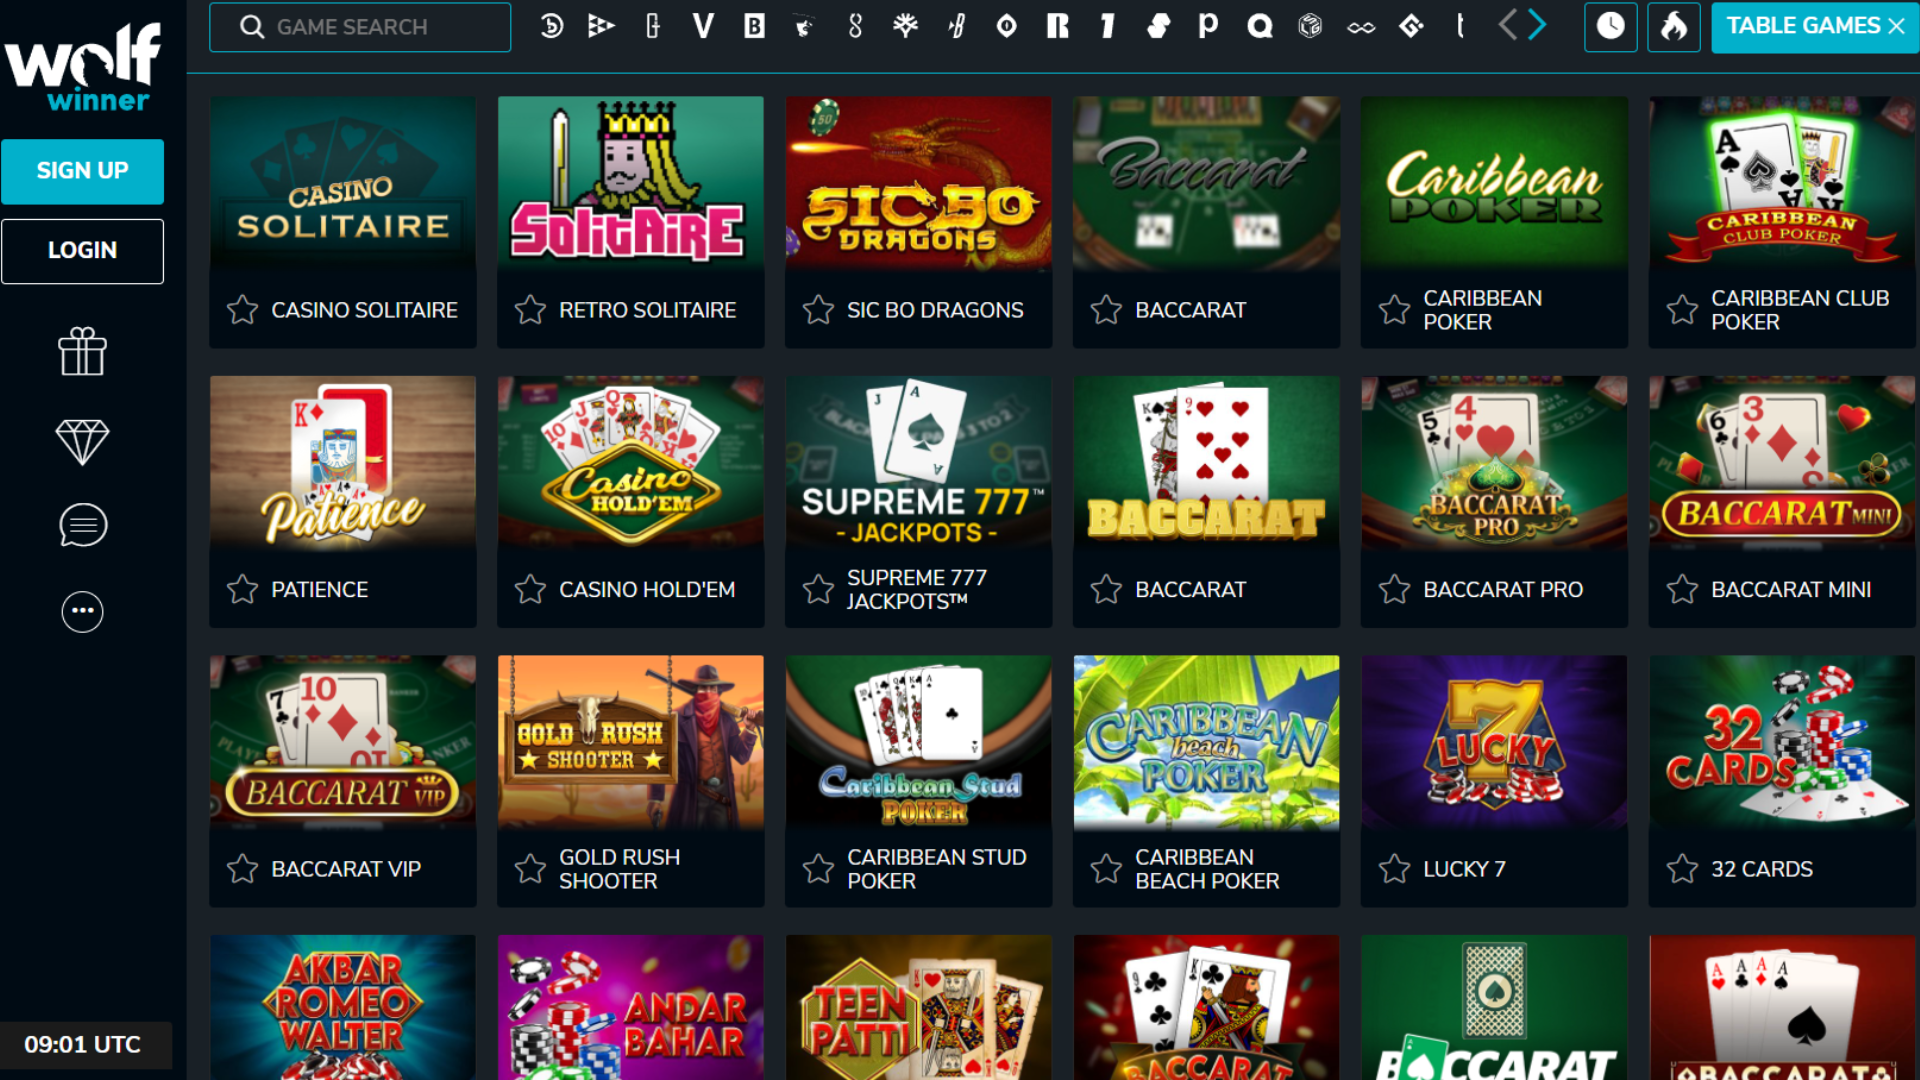Image resolution: width=1920 pixels, height=1080 pixels.
Task: Toggle favorite star for Sic Bo Dragons
Action: (x=818, y=310)
